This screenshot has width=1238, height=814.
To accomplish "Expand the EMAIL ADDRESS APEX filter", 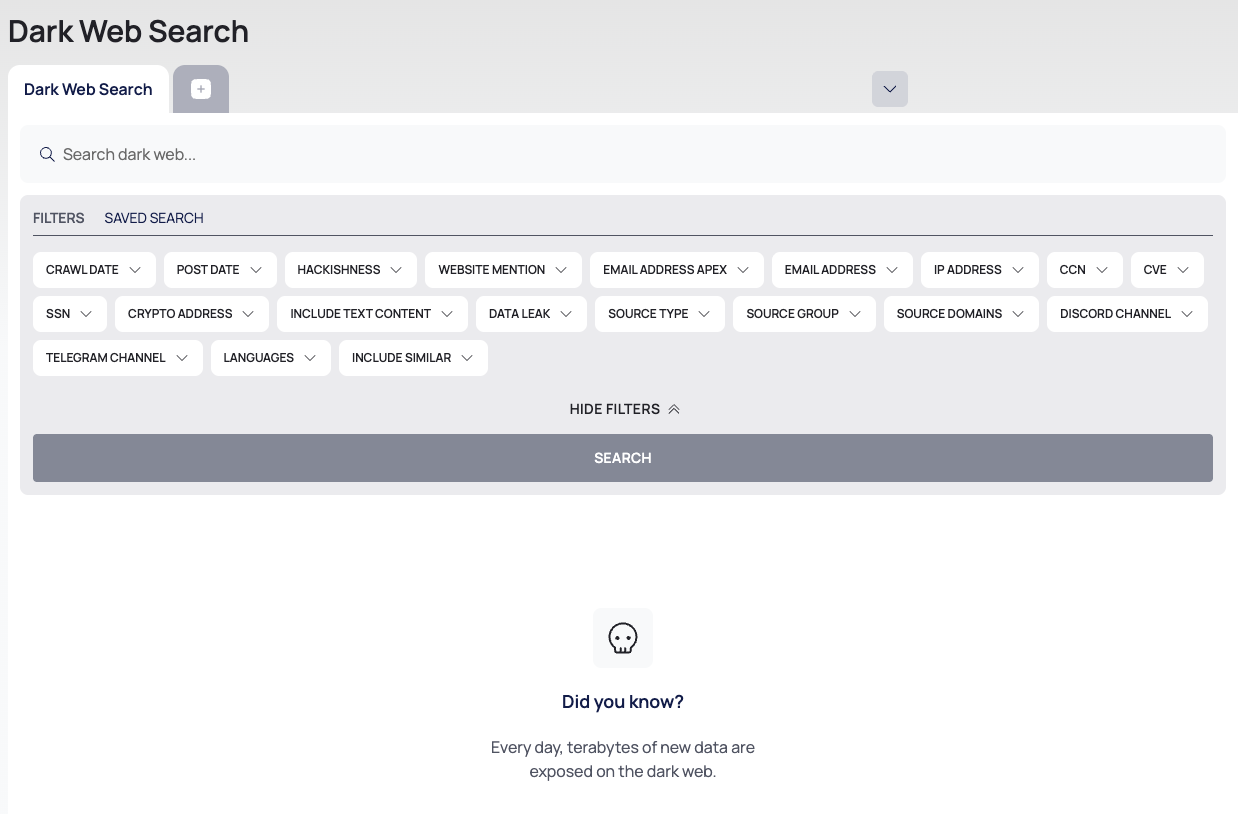I will coord(677,270).
